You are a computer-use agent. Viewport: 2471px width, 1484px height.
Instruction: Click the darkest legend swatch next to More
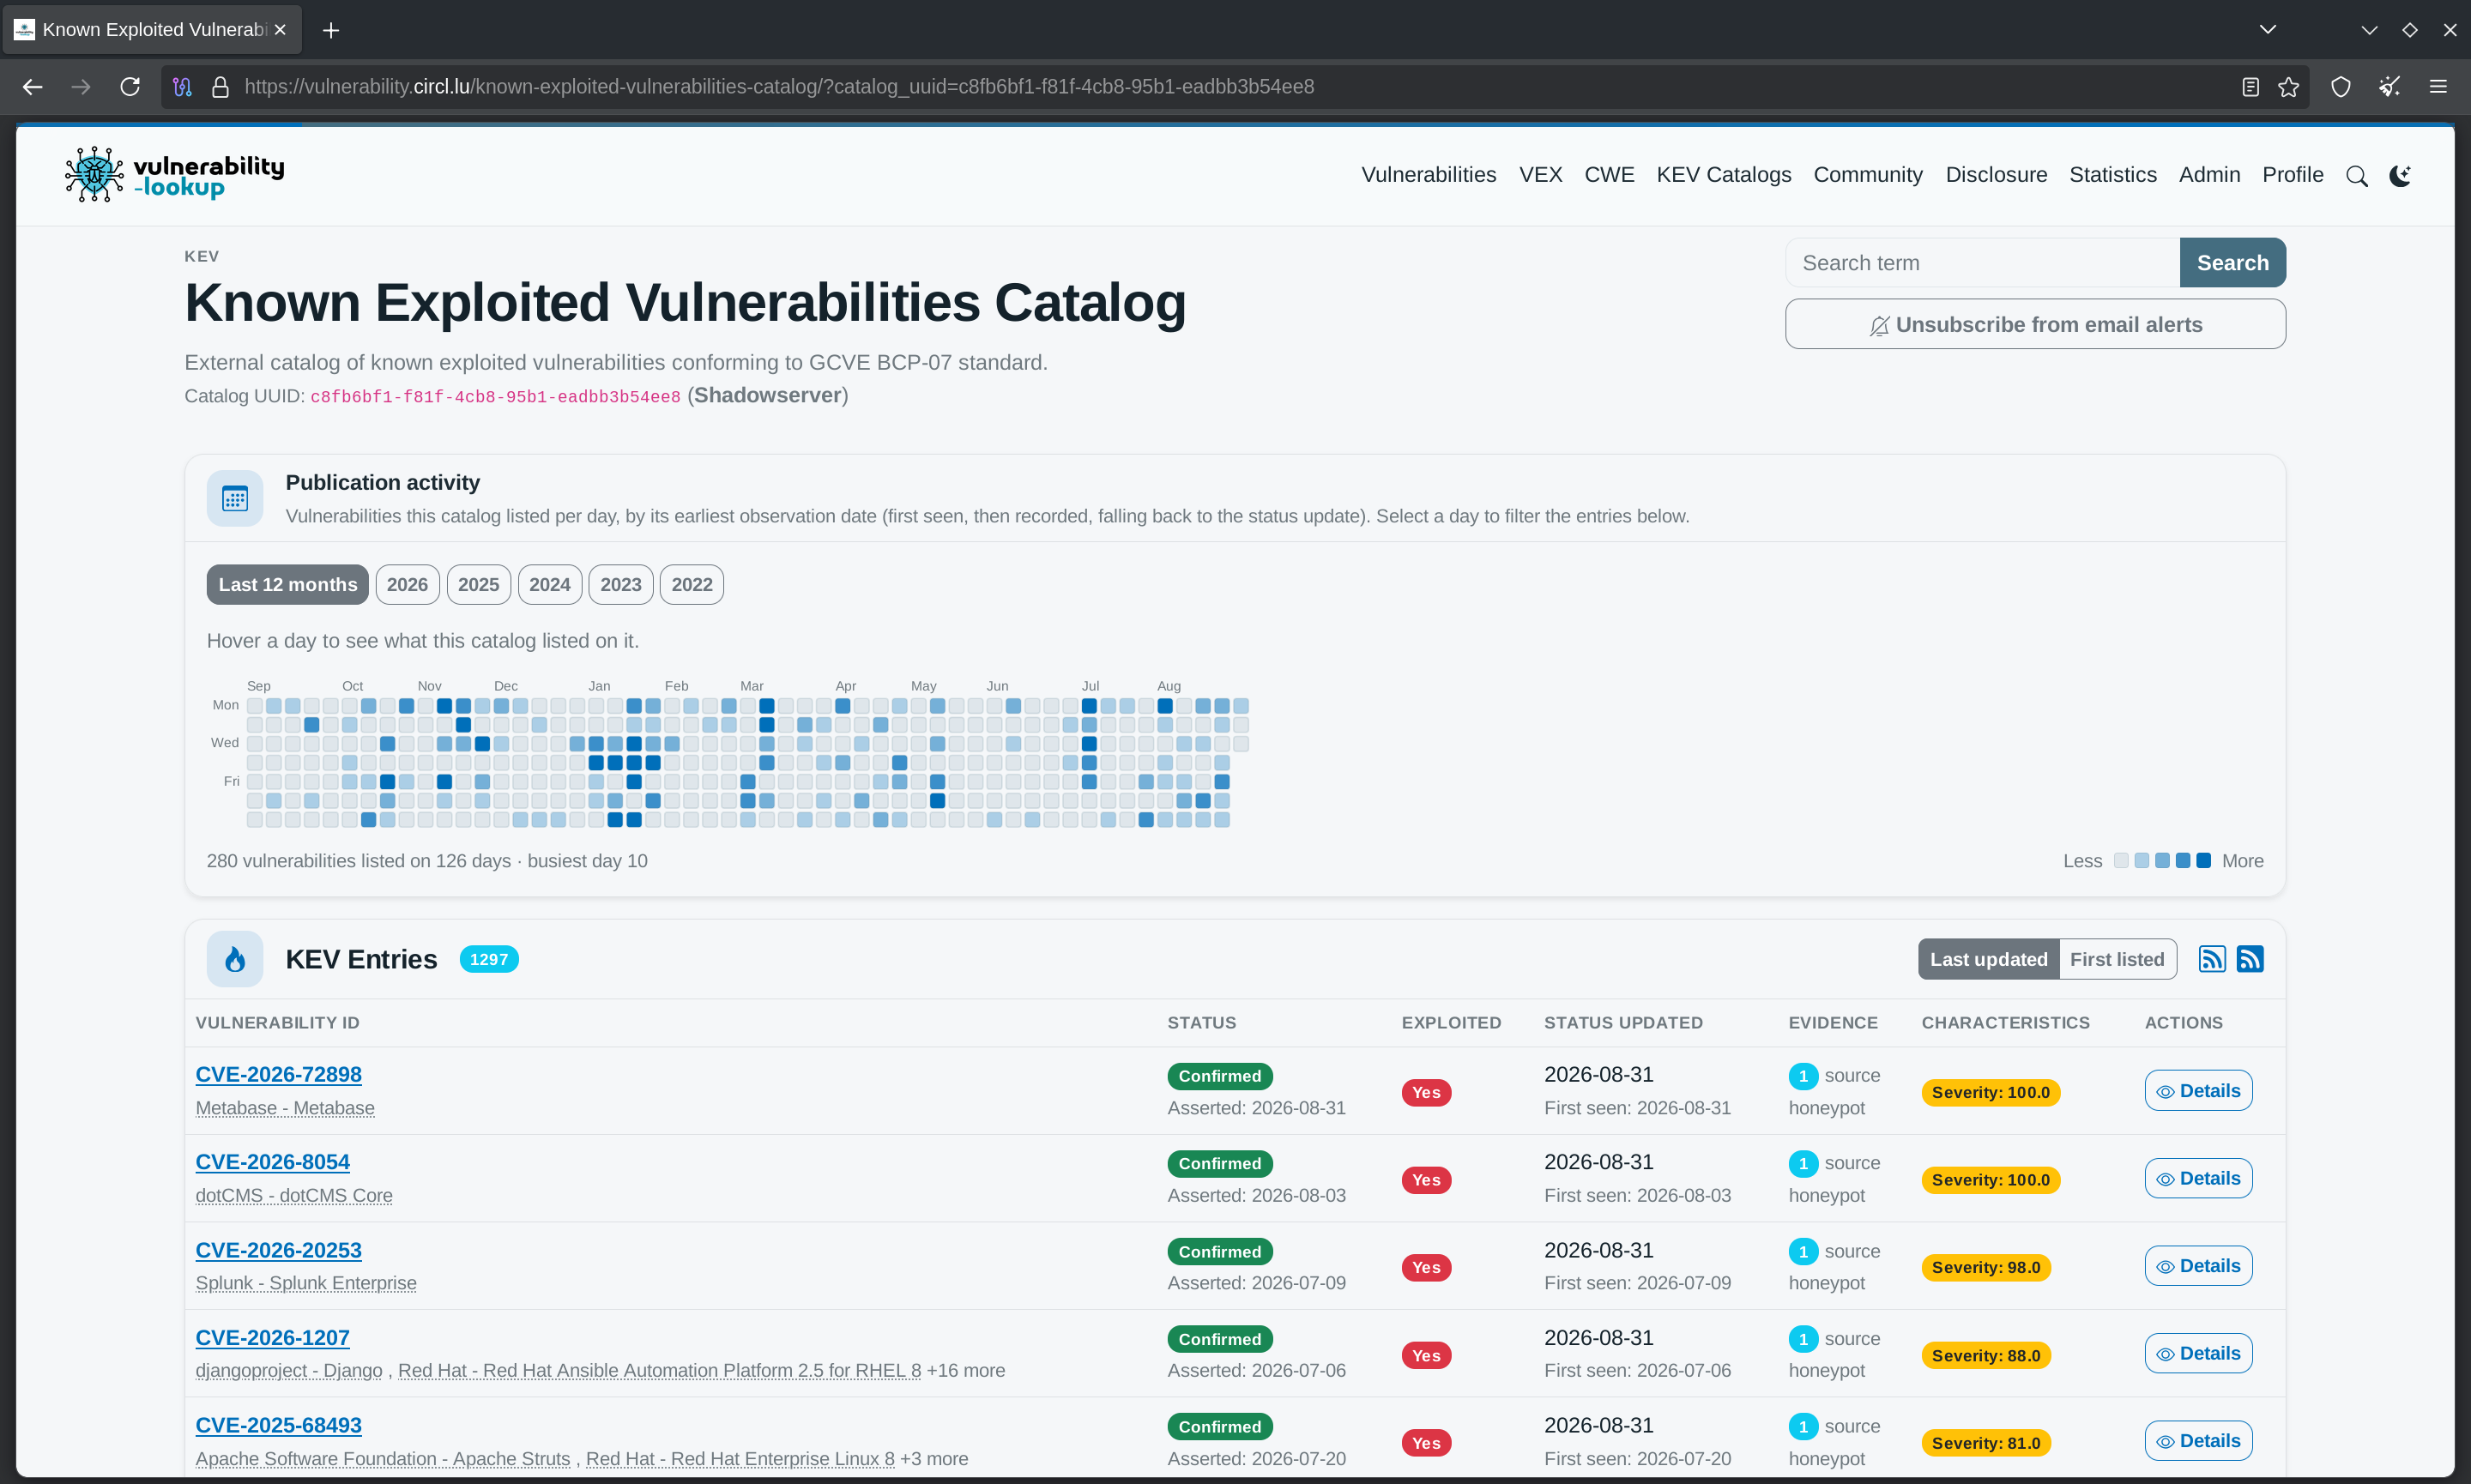click(2203, 861)
